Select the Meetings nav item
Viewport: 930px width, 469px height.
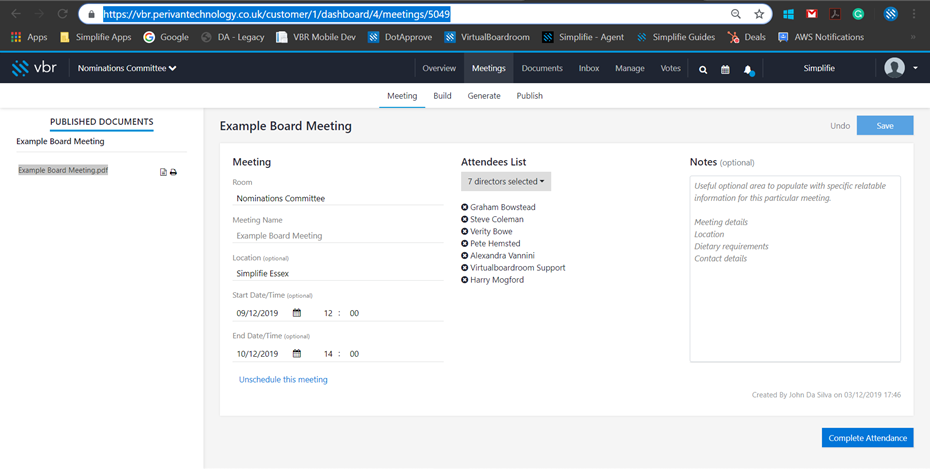(x=489, y=68)
